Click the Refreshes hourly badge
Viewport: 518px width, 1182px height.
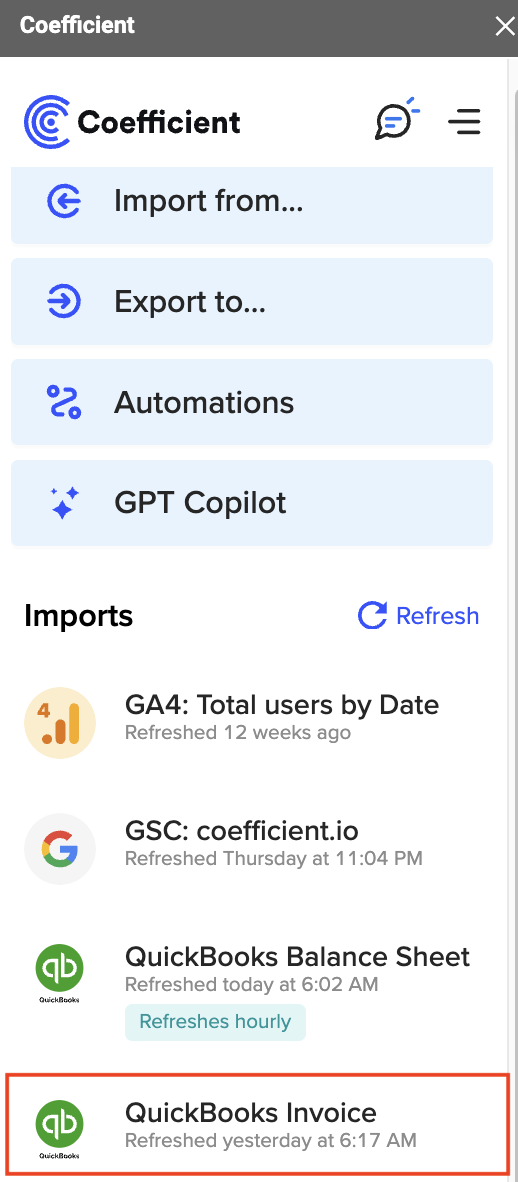tap(216, 1022)
